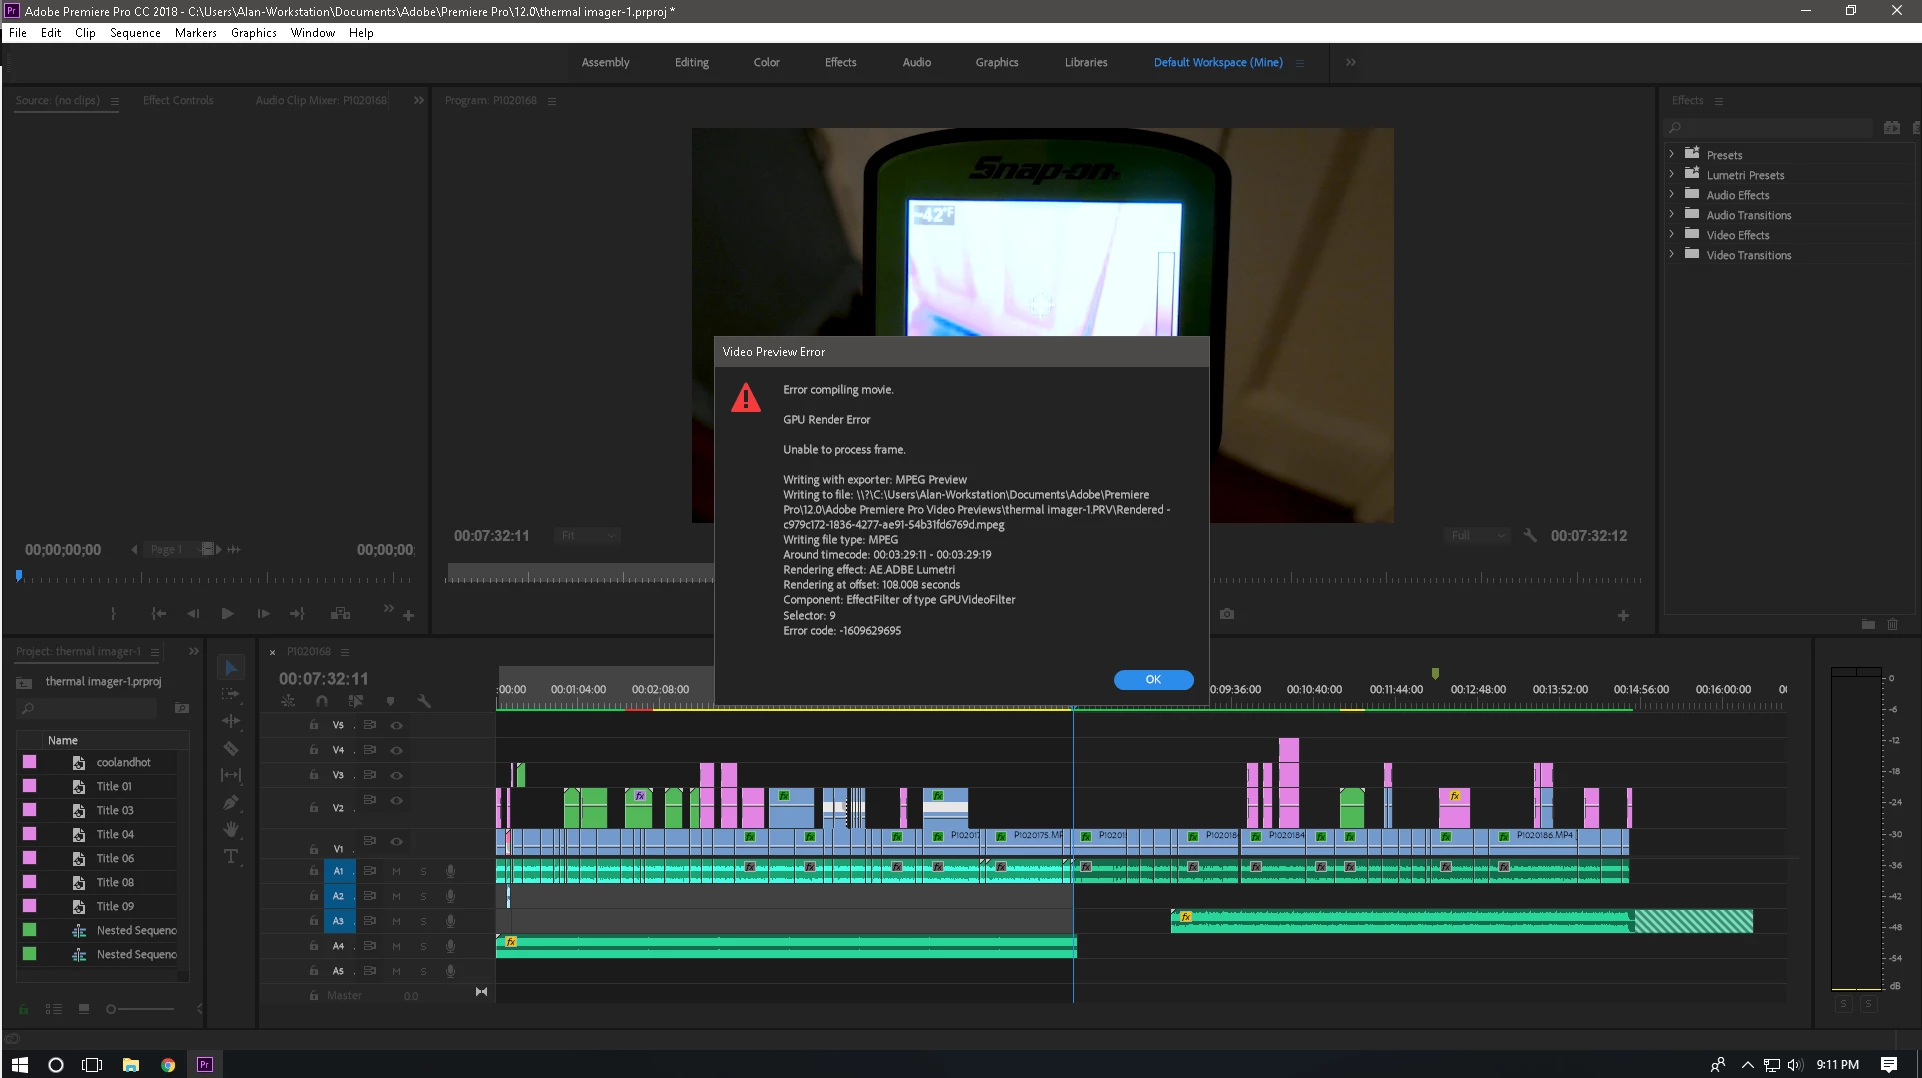
Task: Expand Video Transitions folder
Action: pos(1671,254)
